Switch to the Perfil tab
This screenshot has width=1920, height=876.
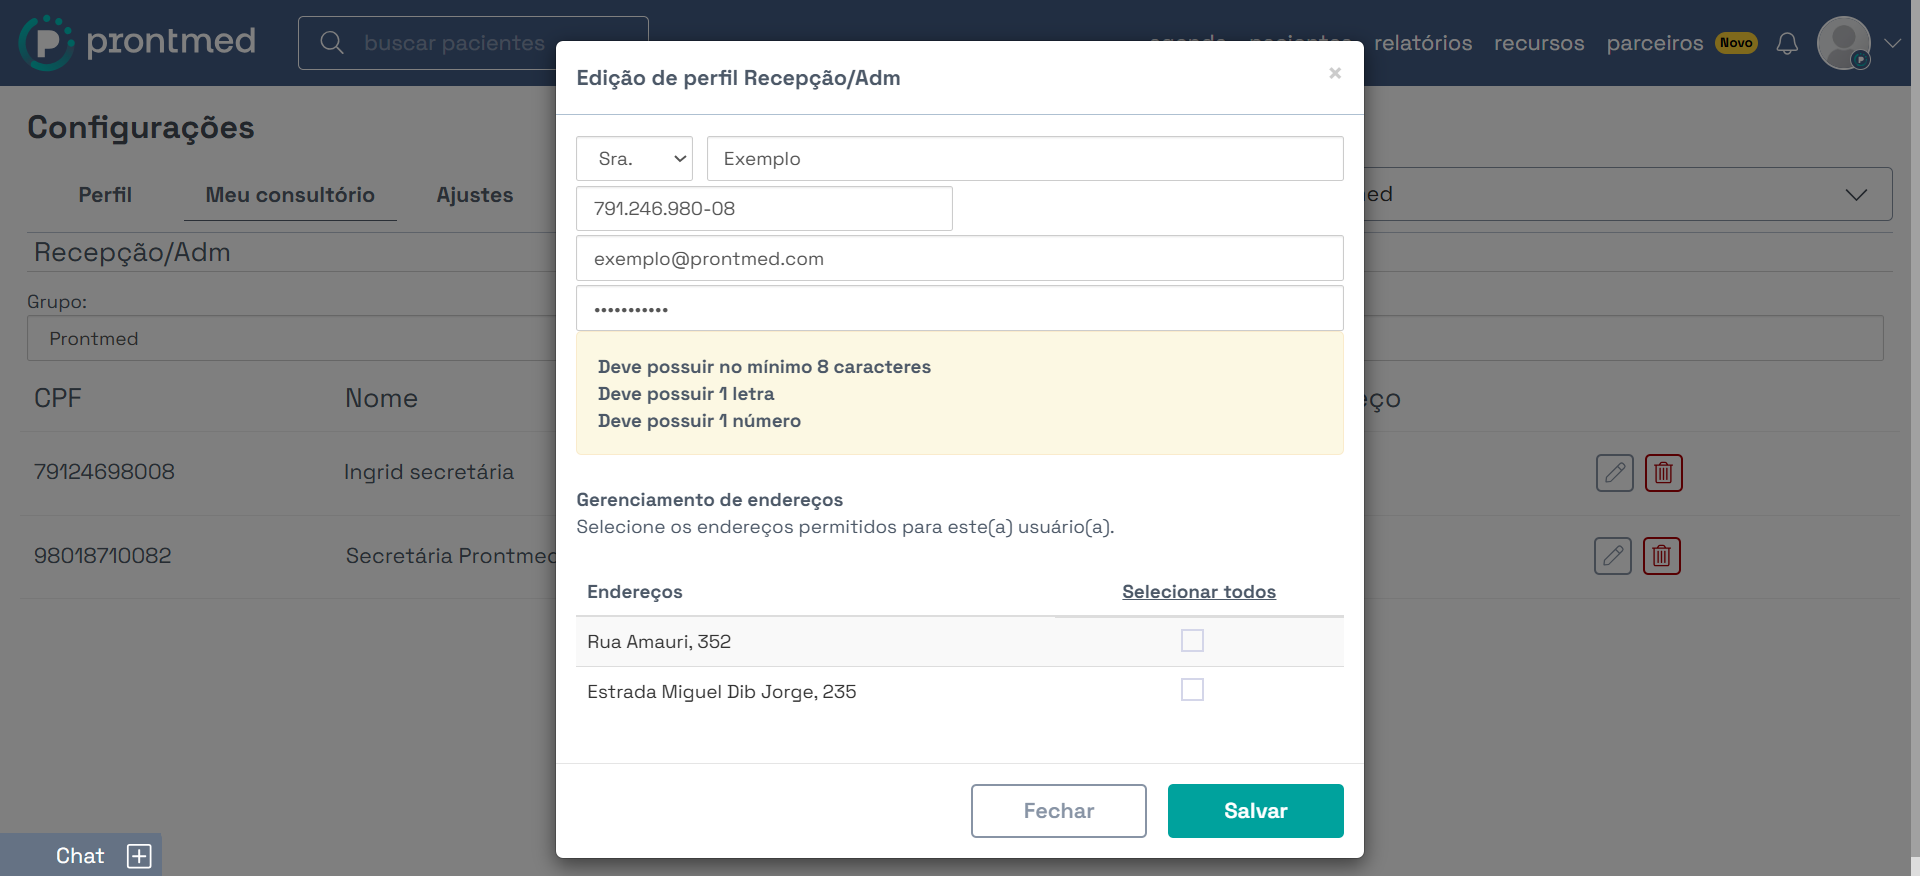pos(105,195)
